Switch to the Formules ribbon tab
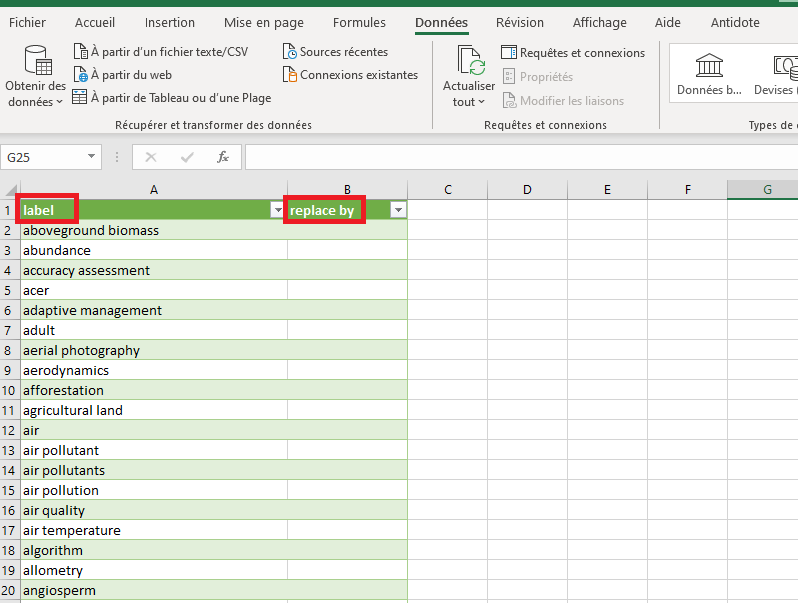The image size is (798, 603). pos(359,22)
